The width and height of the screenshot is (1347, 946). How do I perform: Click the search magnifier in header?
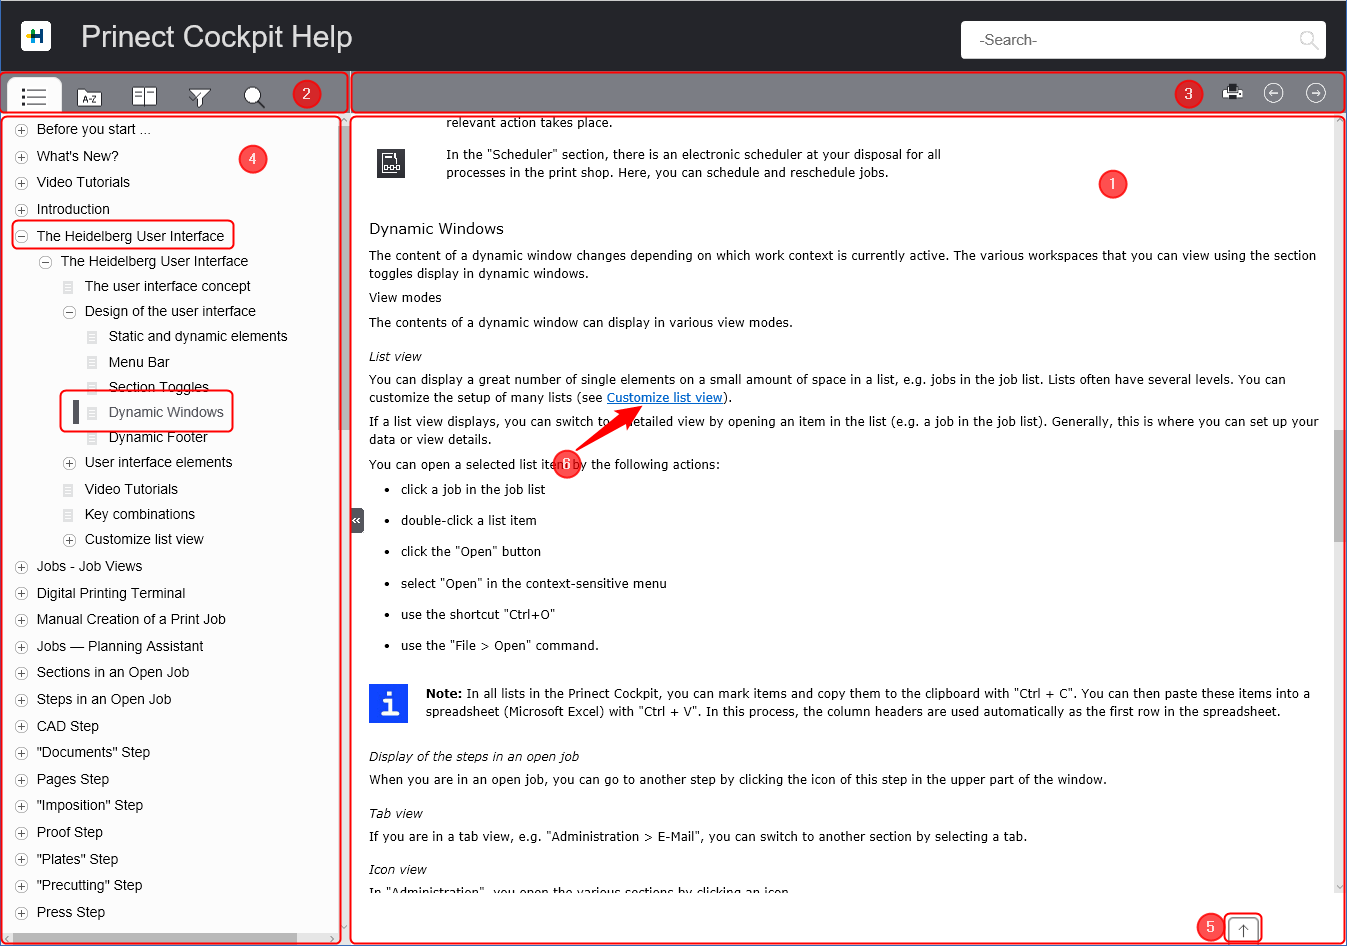[1308, 40]
